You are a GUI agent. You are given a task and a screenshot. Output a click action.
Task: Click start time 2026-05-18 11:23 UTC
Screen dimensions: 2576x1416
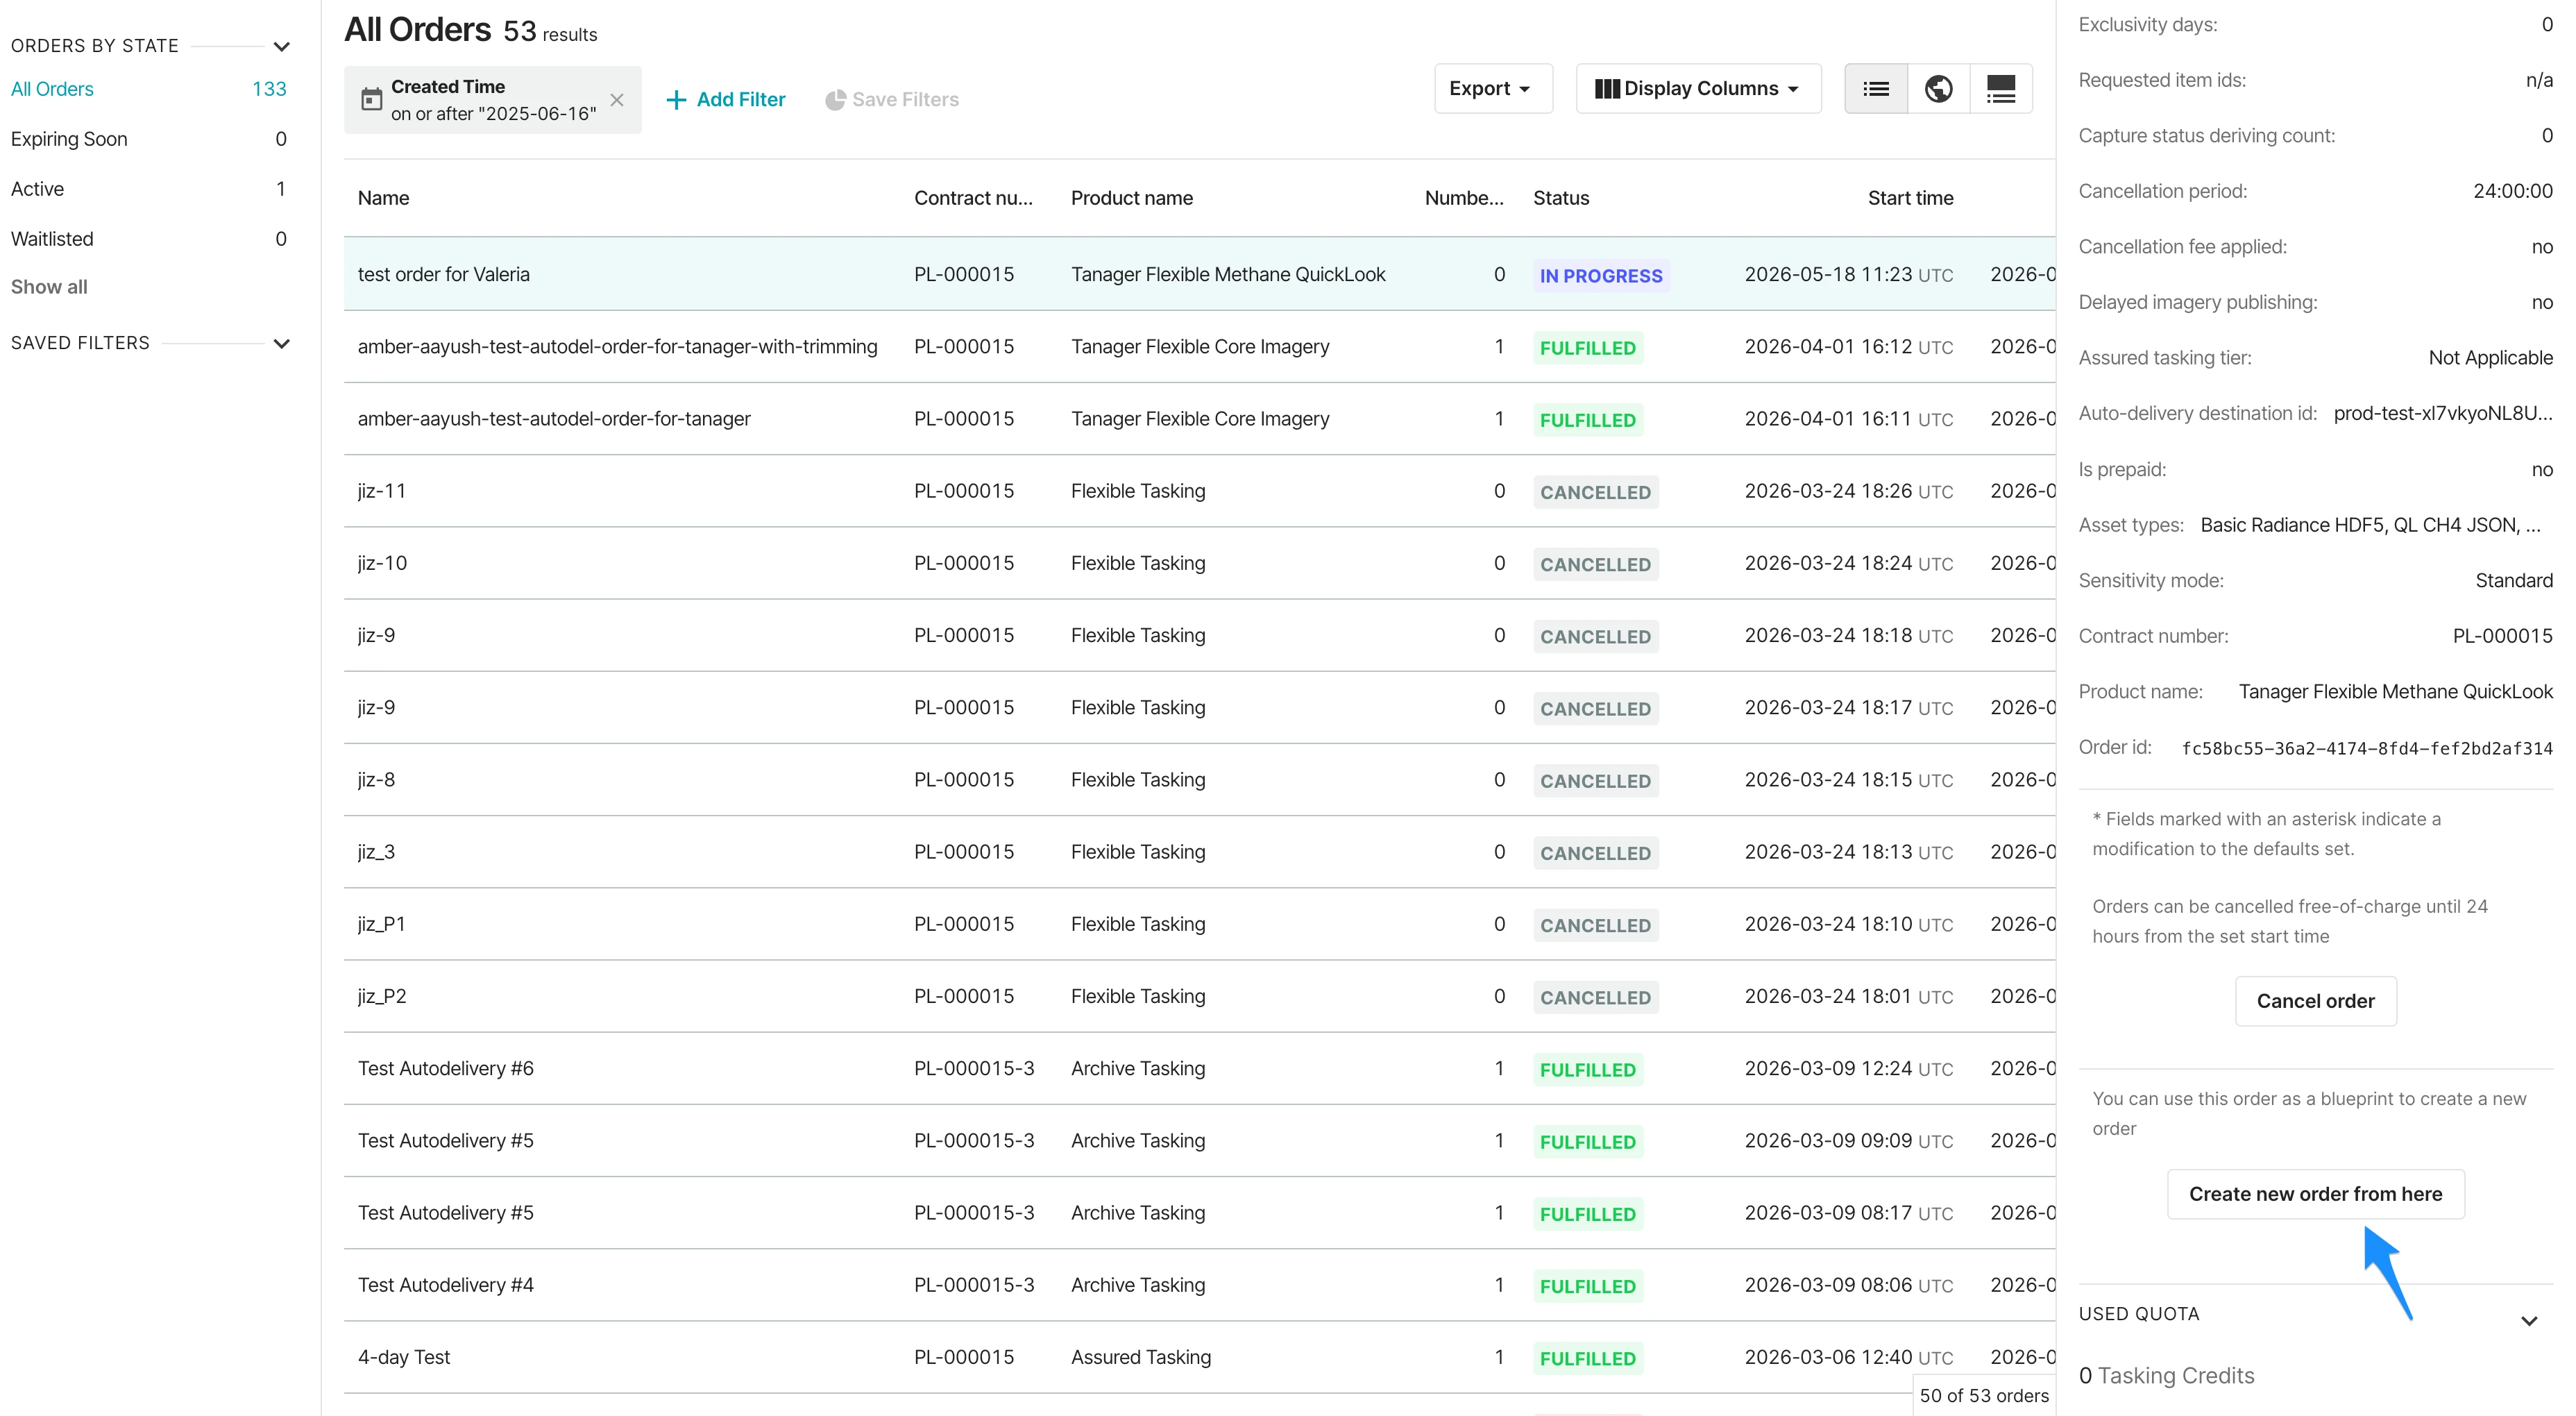pos(1848,274)
